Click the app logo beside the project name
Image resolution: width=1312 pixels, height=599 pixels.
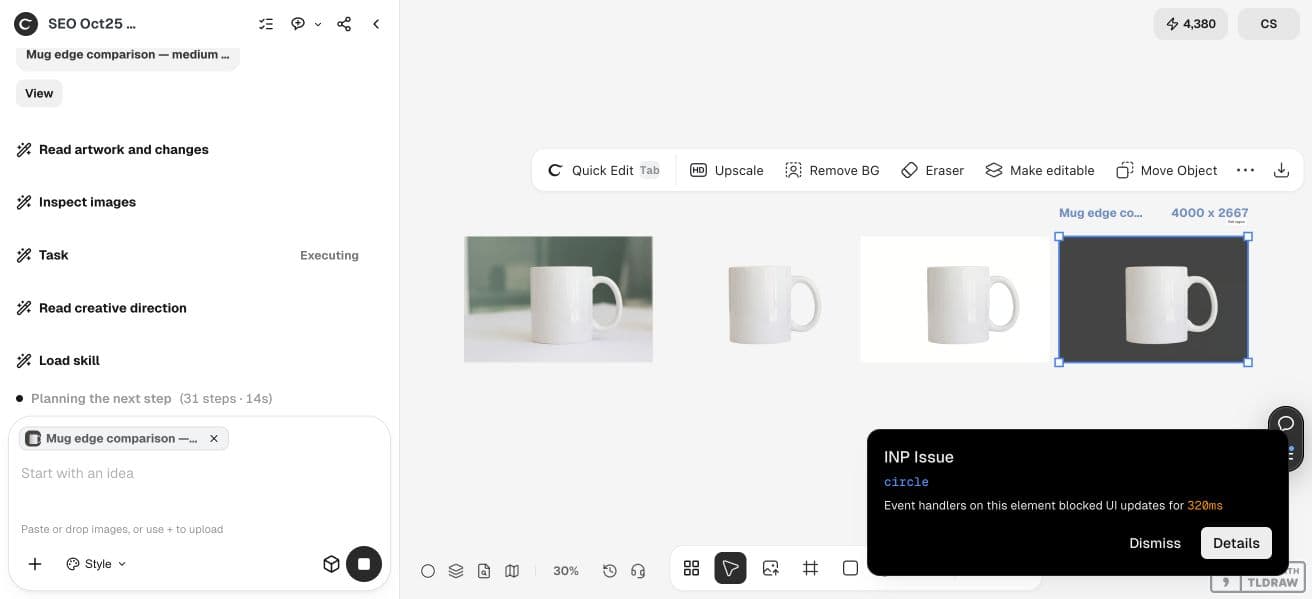pos(26,24)
